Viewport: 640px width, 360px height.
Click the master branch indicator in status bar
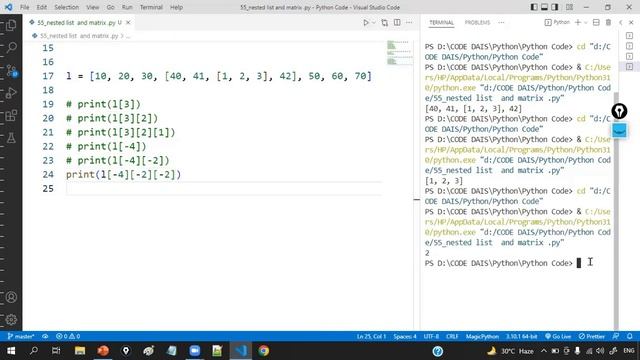(x=20, y=336)
